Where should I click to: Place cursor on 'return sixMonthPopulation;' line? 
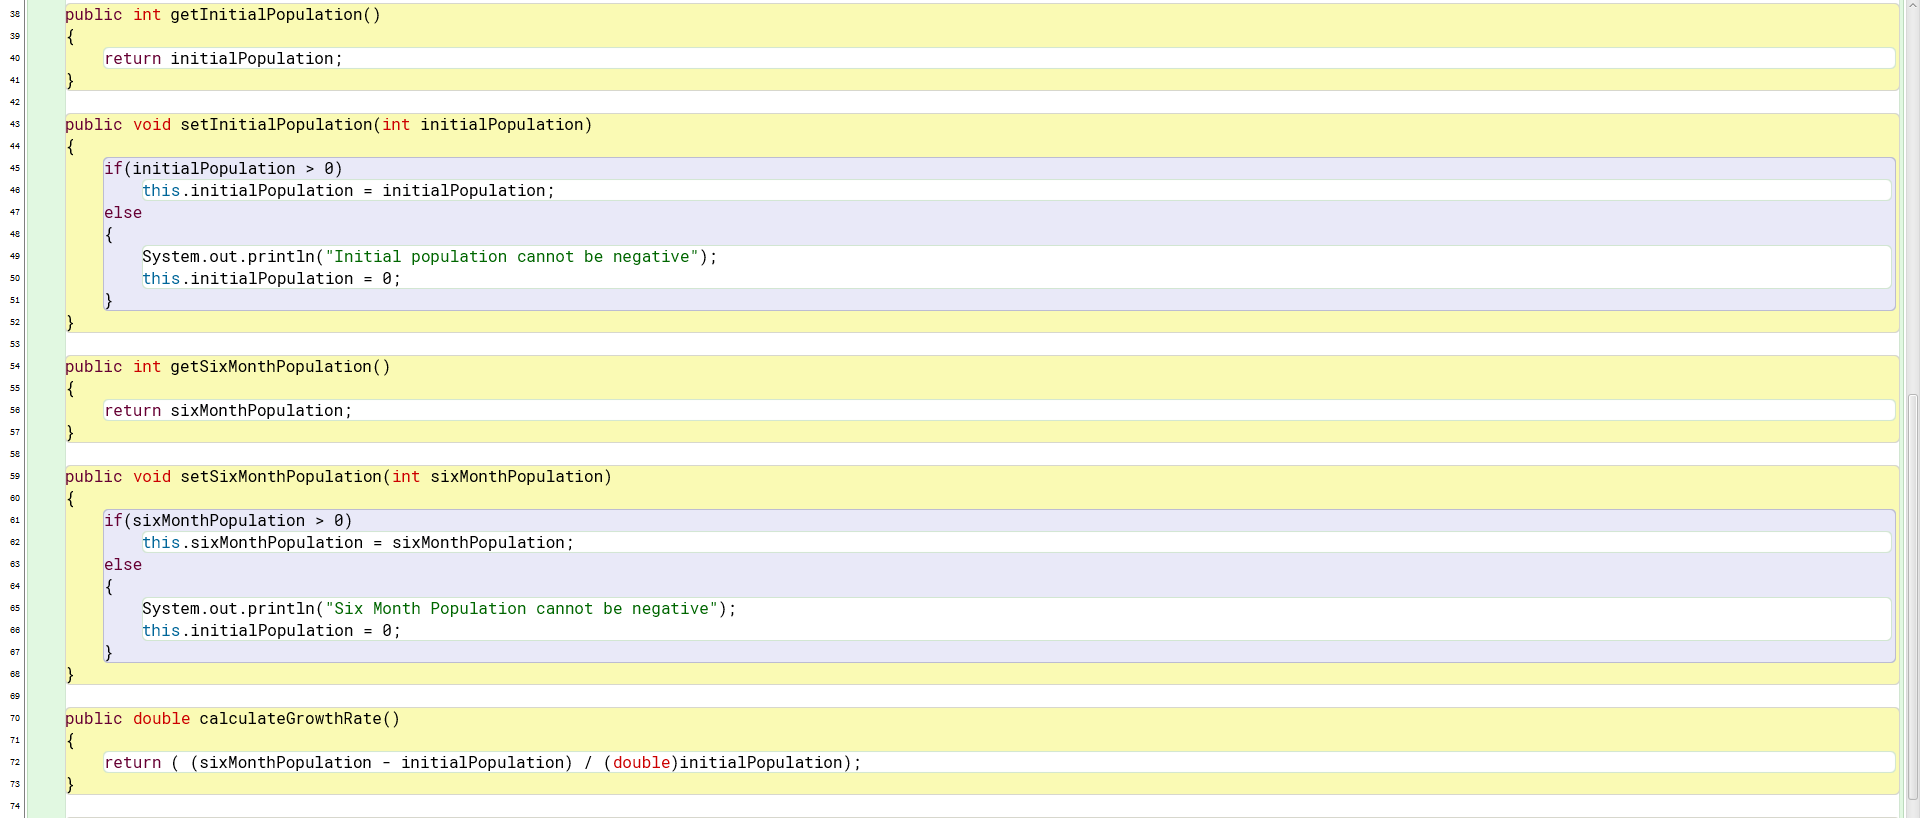click(228, 411)
